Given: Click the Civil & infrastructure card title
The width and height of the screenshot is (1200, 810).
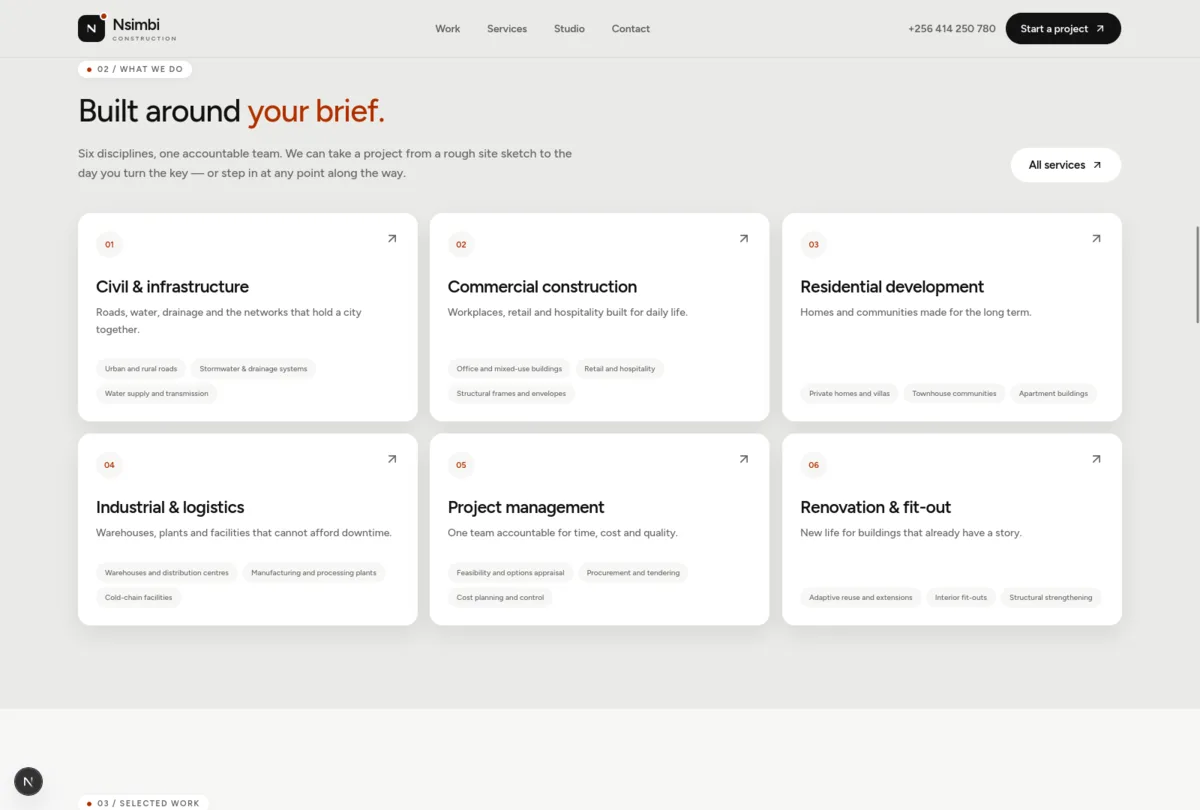Looking at the screenshot, I should click(172, 287).
